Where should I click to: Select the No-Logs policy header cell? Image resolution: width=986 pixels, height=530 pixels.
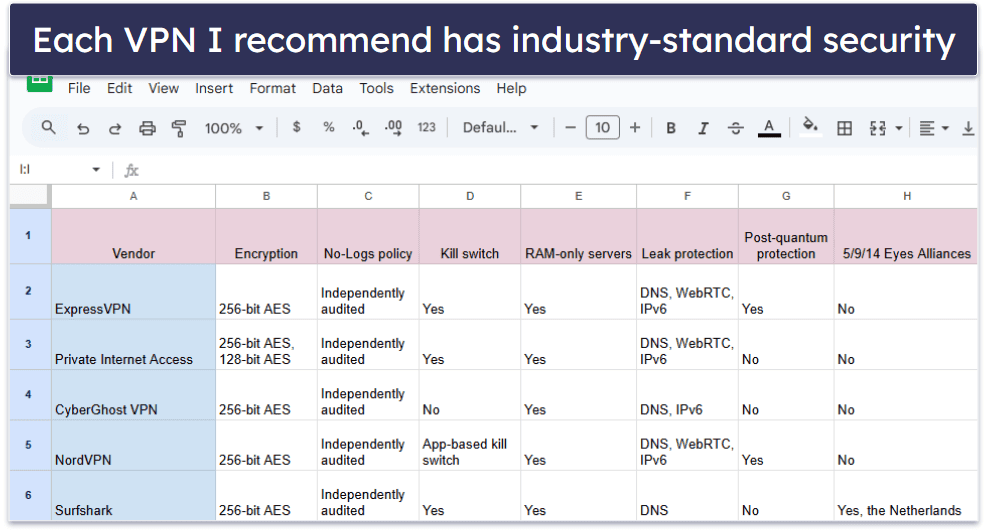pyautogui.click(x=368, y=236)
